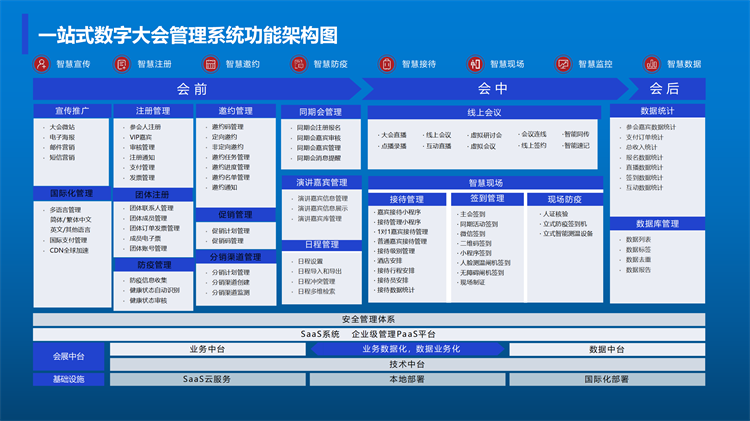Click the 促销管理 header

point(235,215)
